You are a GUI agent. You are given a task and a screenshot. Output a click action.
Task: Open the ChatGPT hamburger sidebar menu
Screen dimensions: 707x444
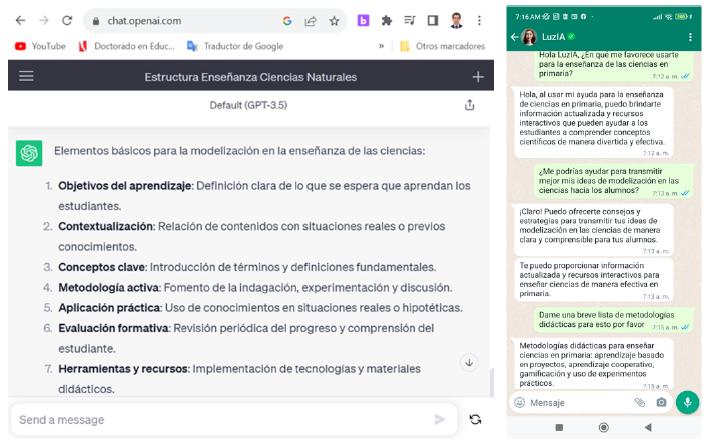[26, 76]
